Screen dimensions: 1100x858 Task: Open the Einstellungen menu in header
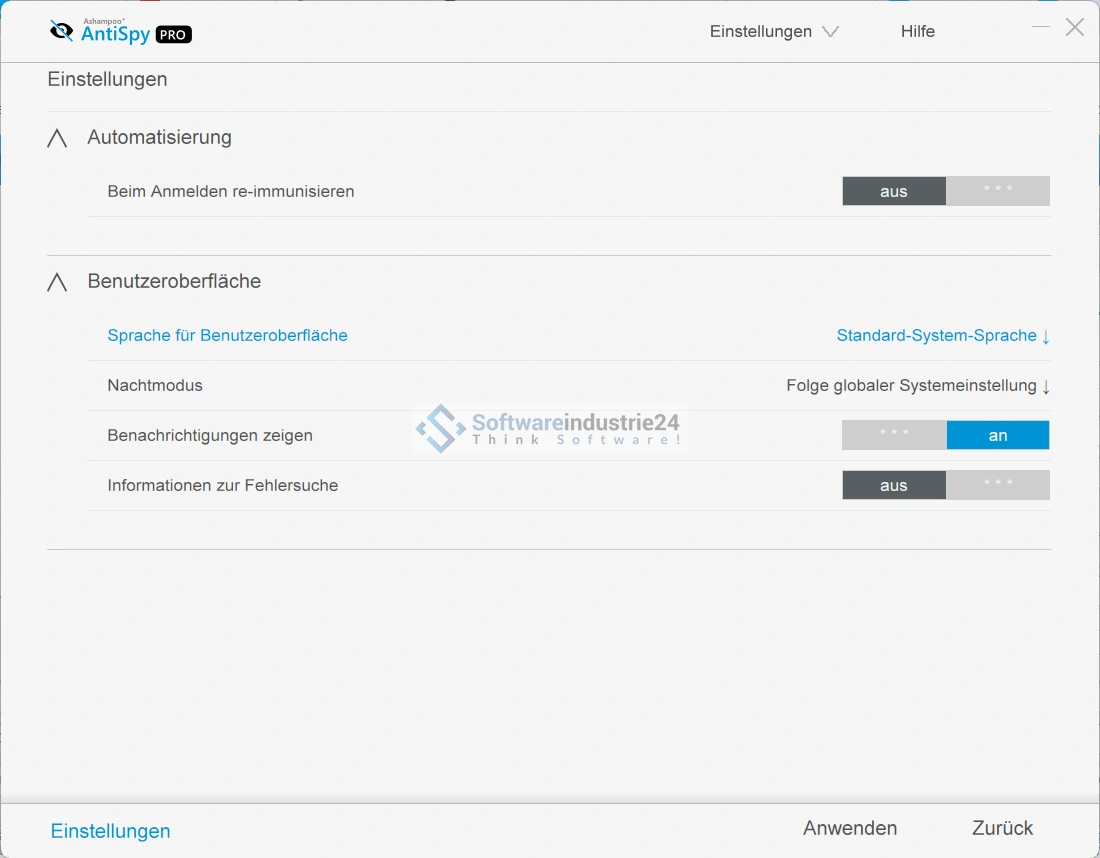761,32
